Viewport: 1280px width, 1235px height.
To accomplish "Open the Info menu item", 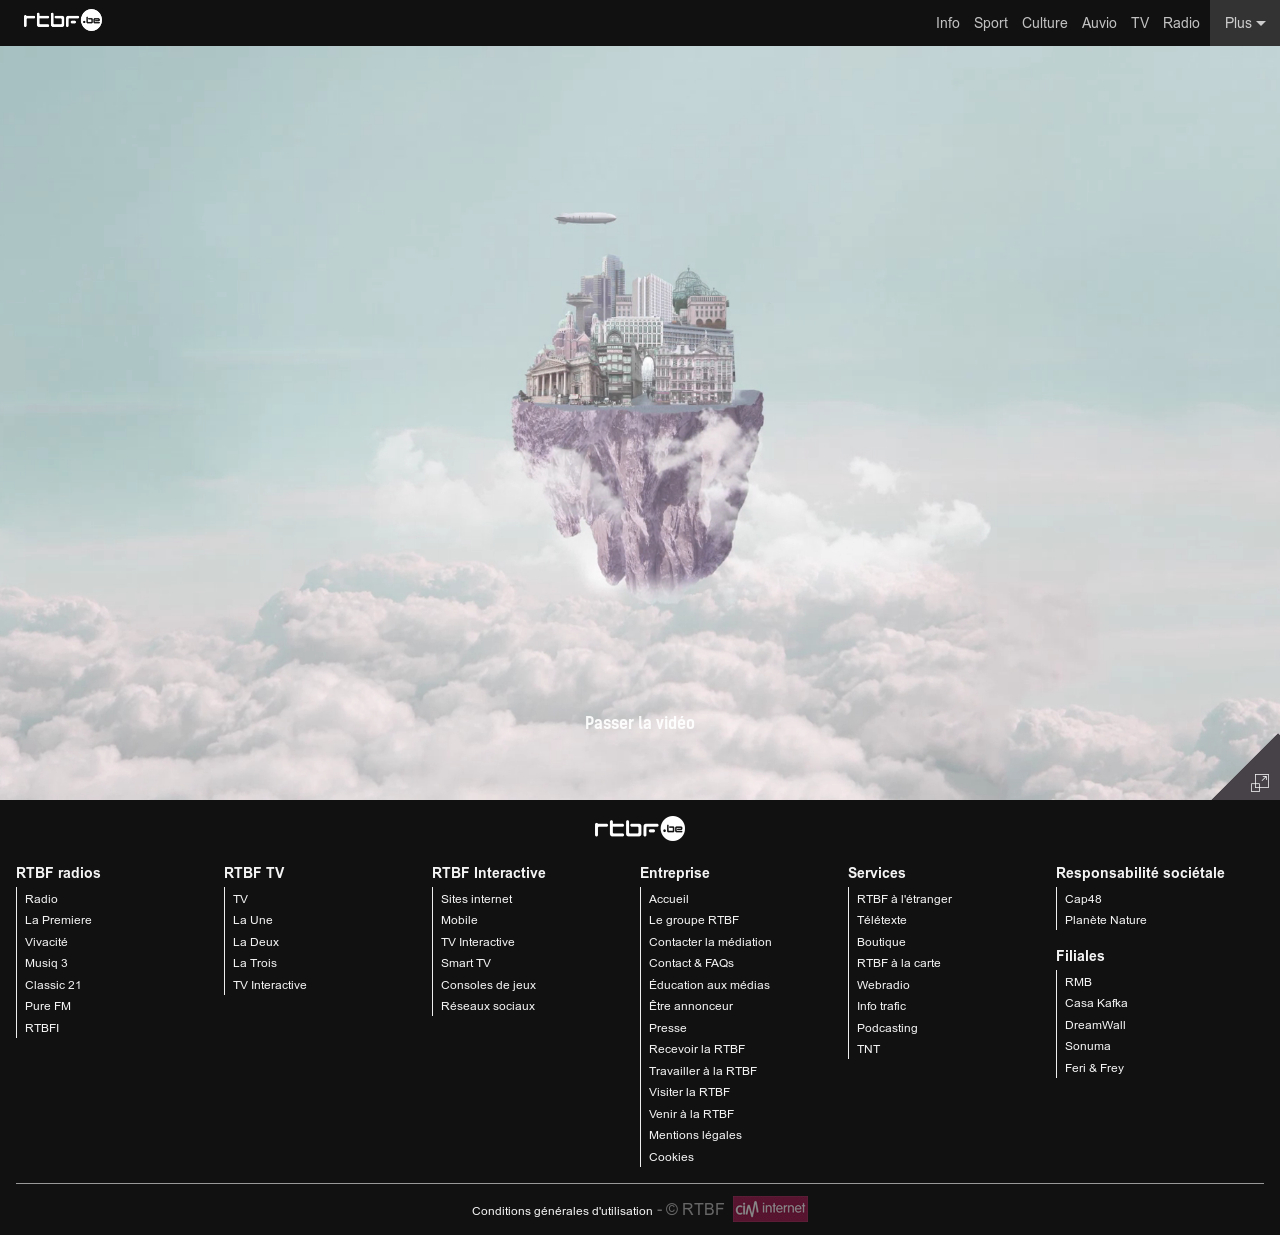I will (x=947, y=23).
